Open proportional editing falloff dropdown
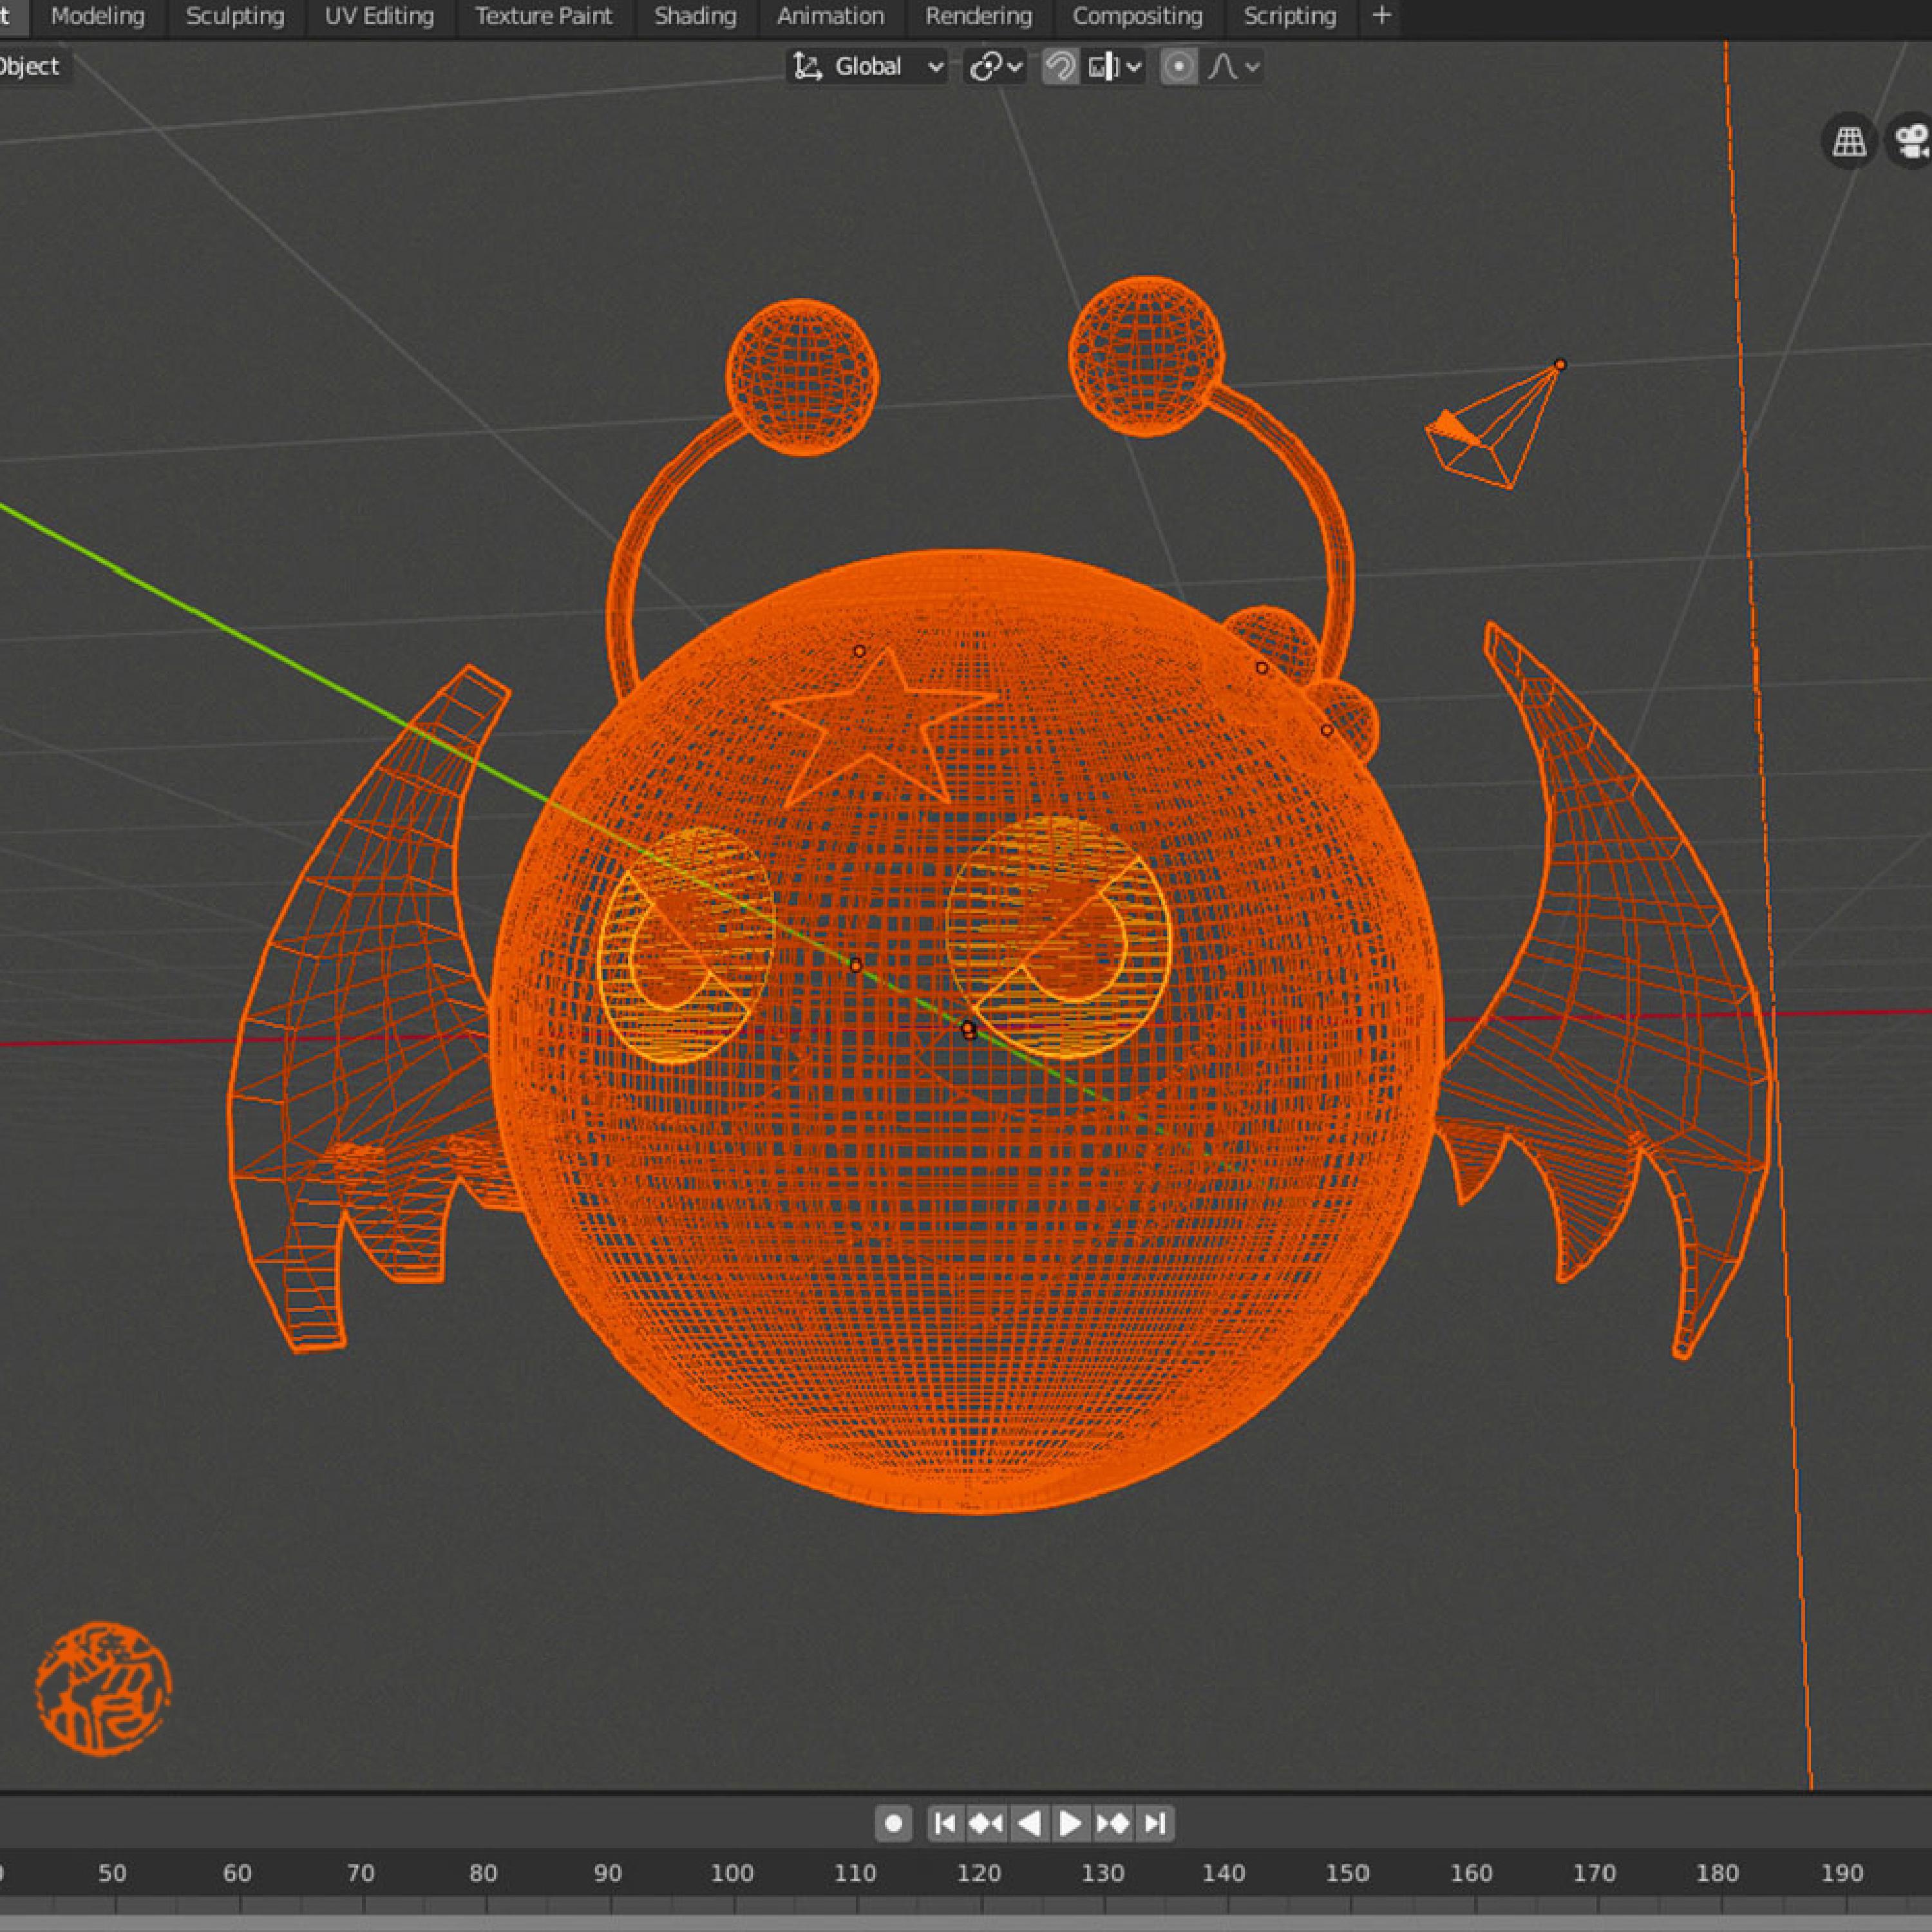Viewport: 1932px width, 1932px height. click(1233, 67)
